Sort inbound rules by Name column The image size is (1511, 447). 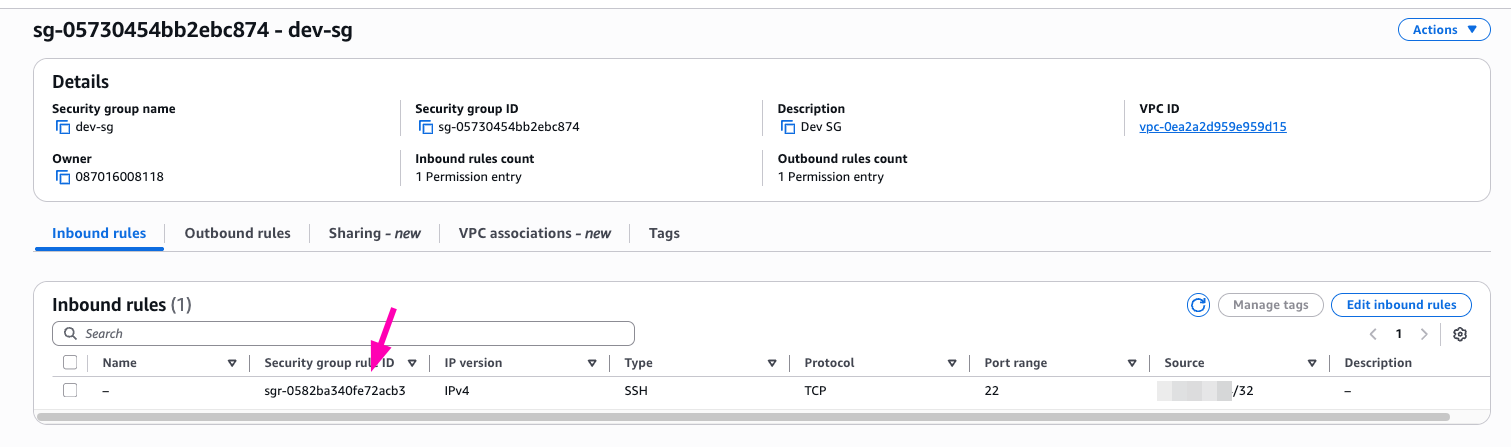(x=232, y=363)
